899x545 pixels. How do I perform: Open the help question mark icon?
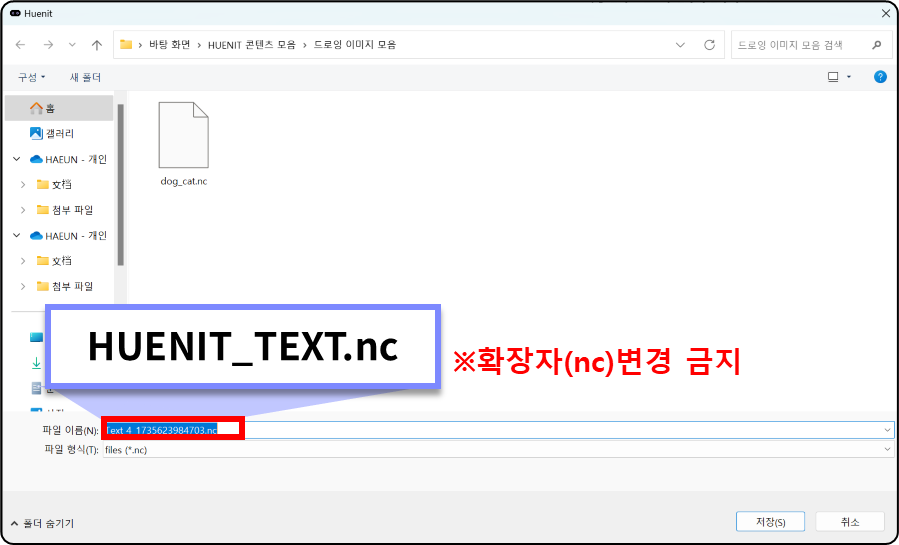pyautogui.click(x=880, y=77)
